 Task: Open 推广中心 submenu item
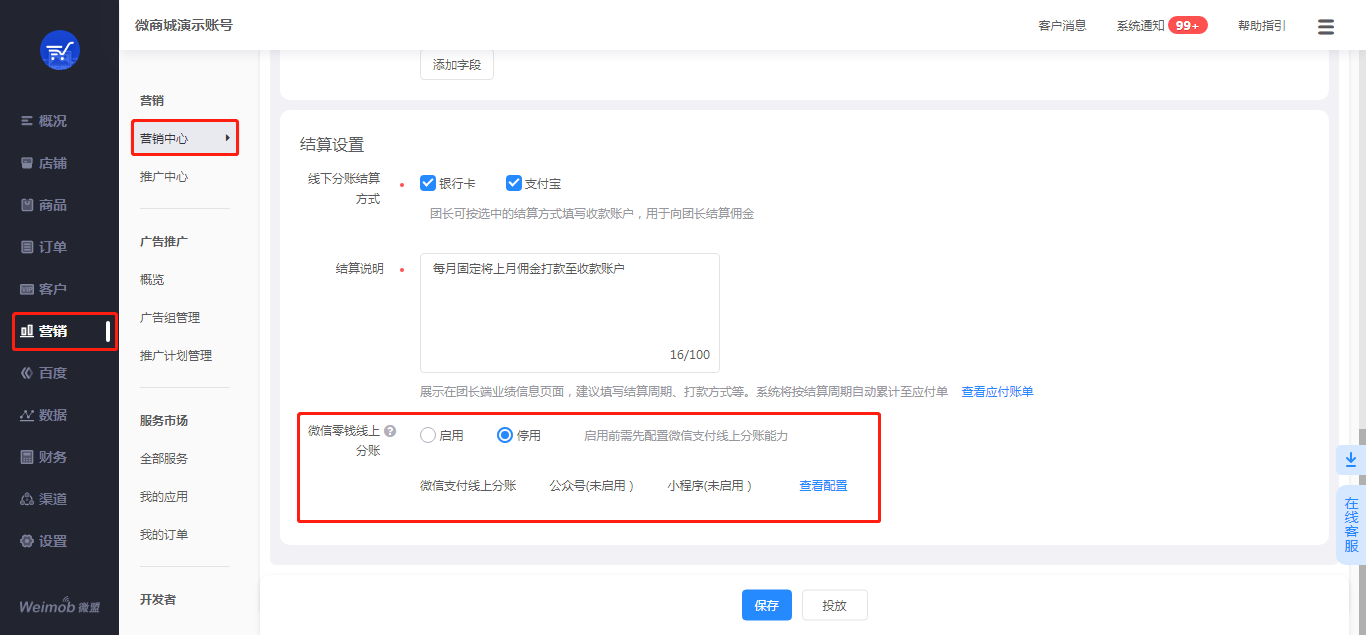(x=164, y=177)
